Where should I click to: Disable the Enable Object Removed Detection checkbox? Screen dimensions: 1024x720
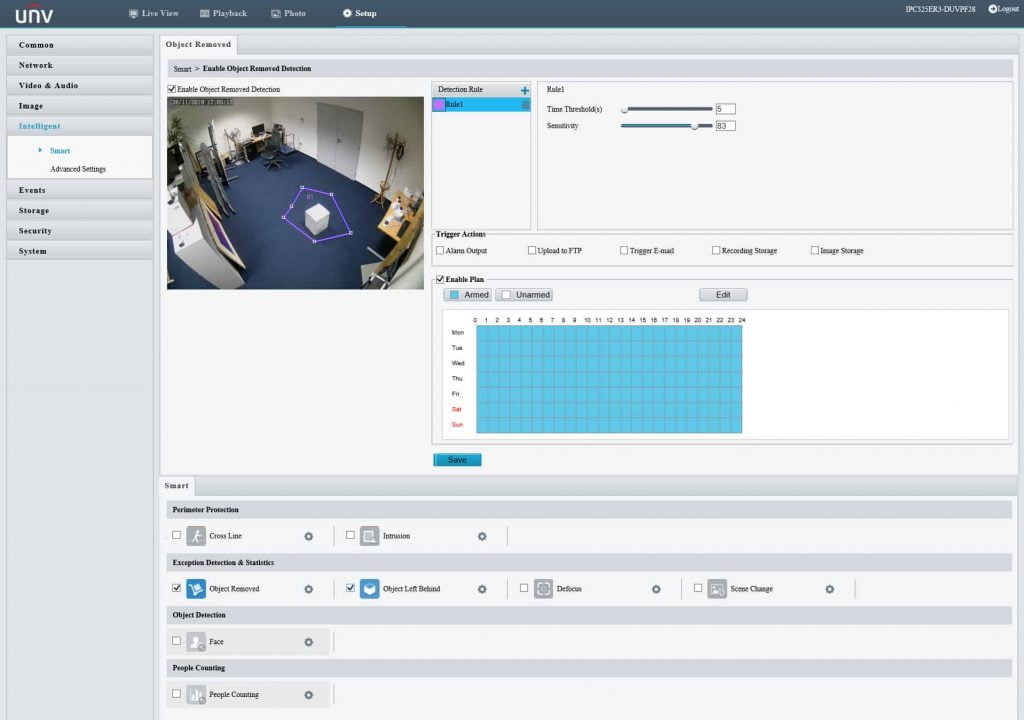172,90
